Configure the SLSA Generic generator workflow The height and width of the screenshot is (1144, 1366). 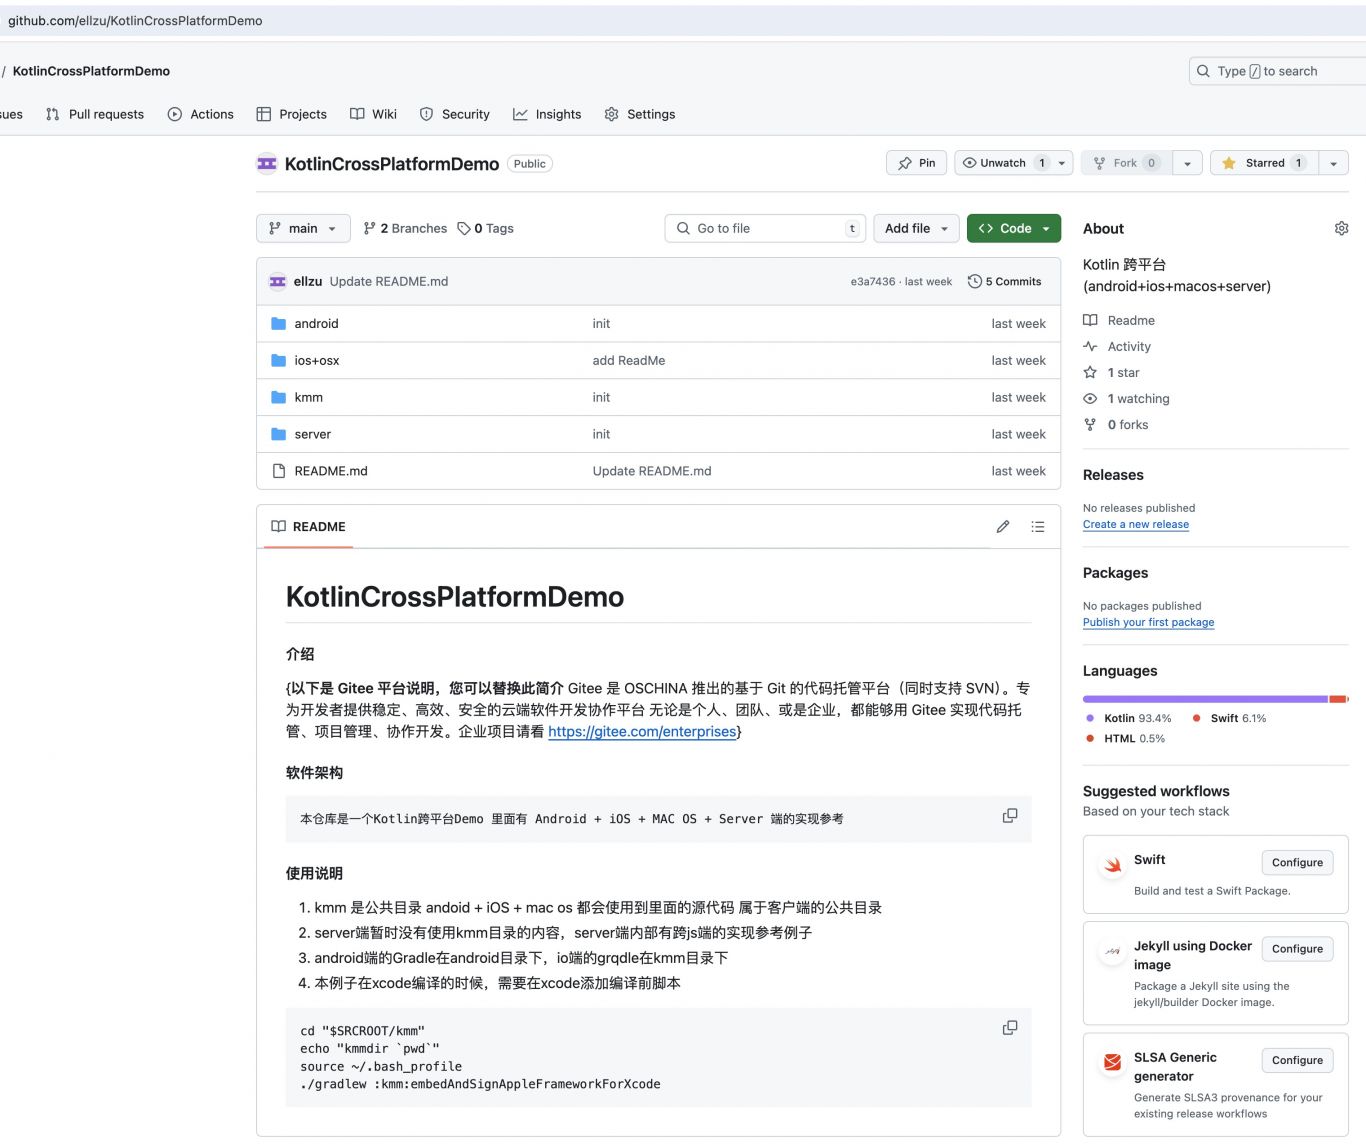click(x=1297, y=1060)
